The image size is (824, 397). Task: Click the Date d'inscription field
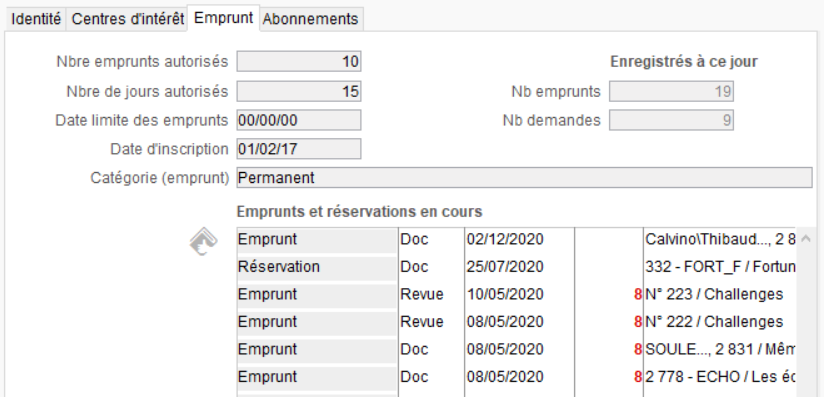[x=298, y=149]
